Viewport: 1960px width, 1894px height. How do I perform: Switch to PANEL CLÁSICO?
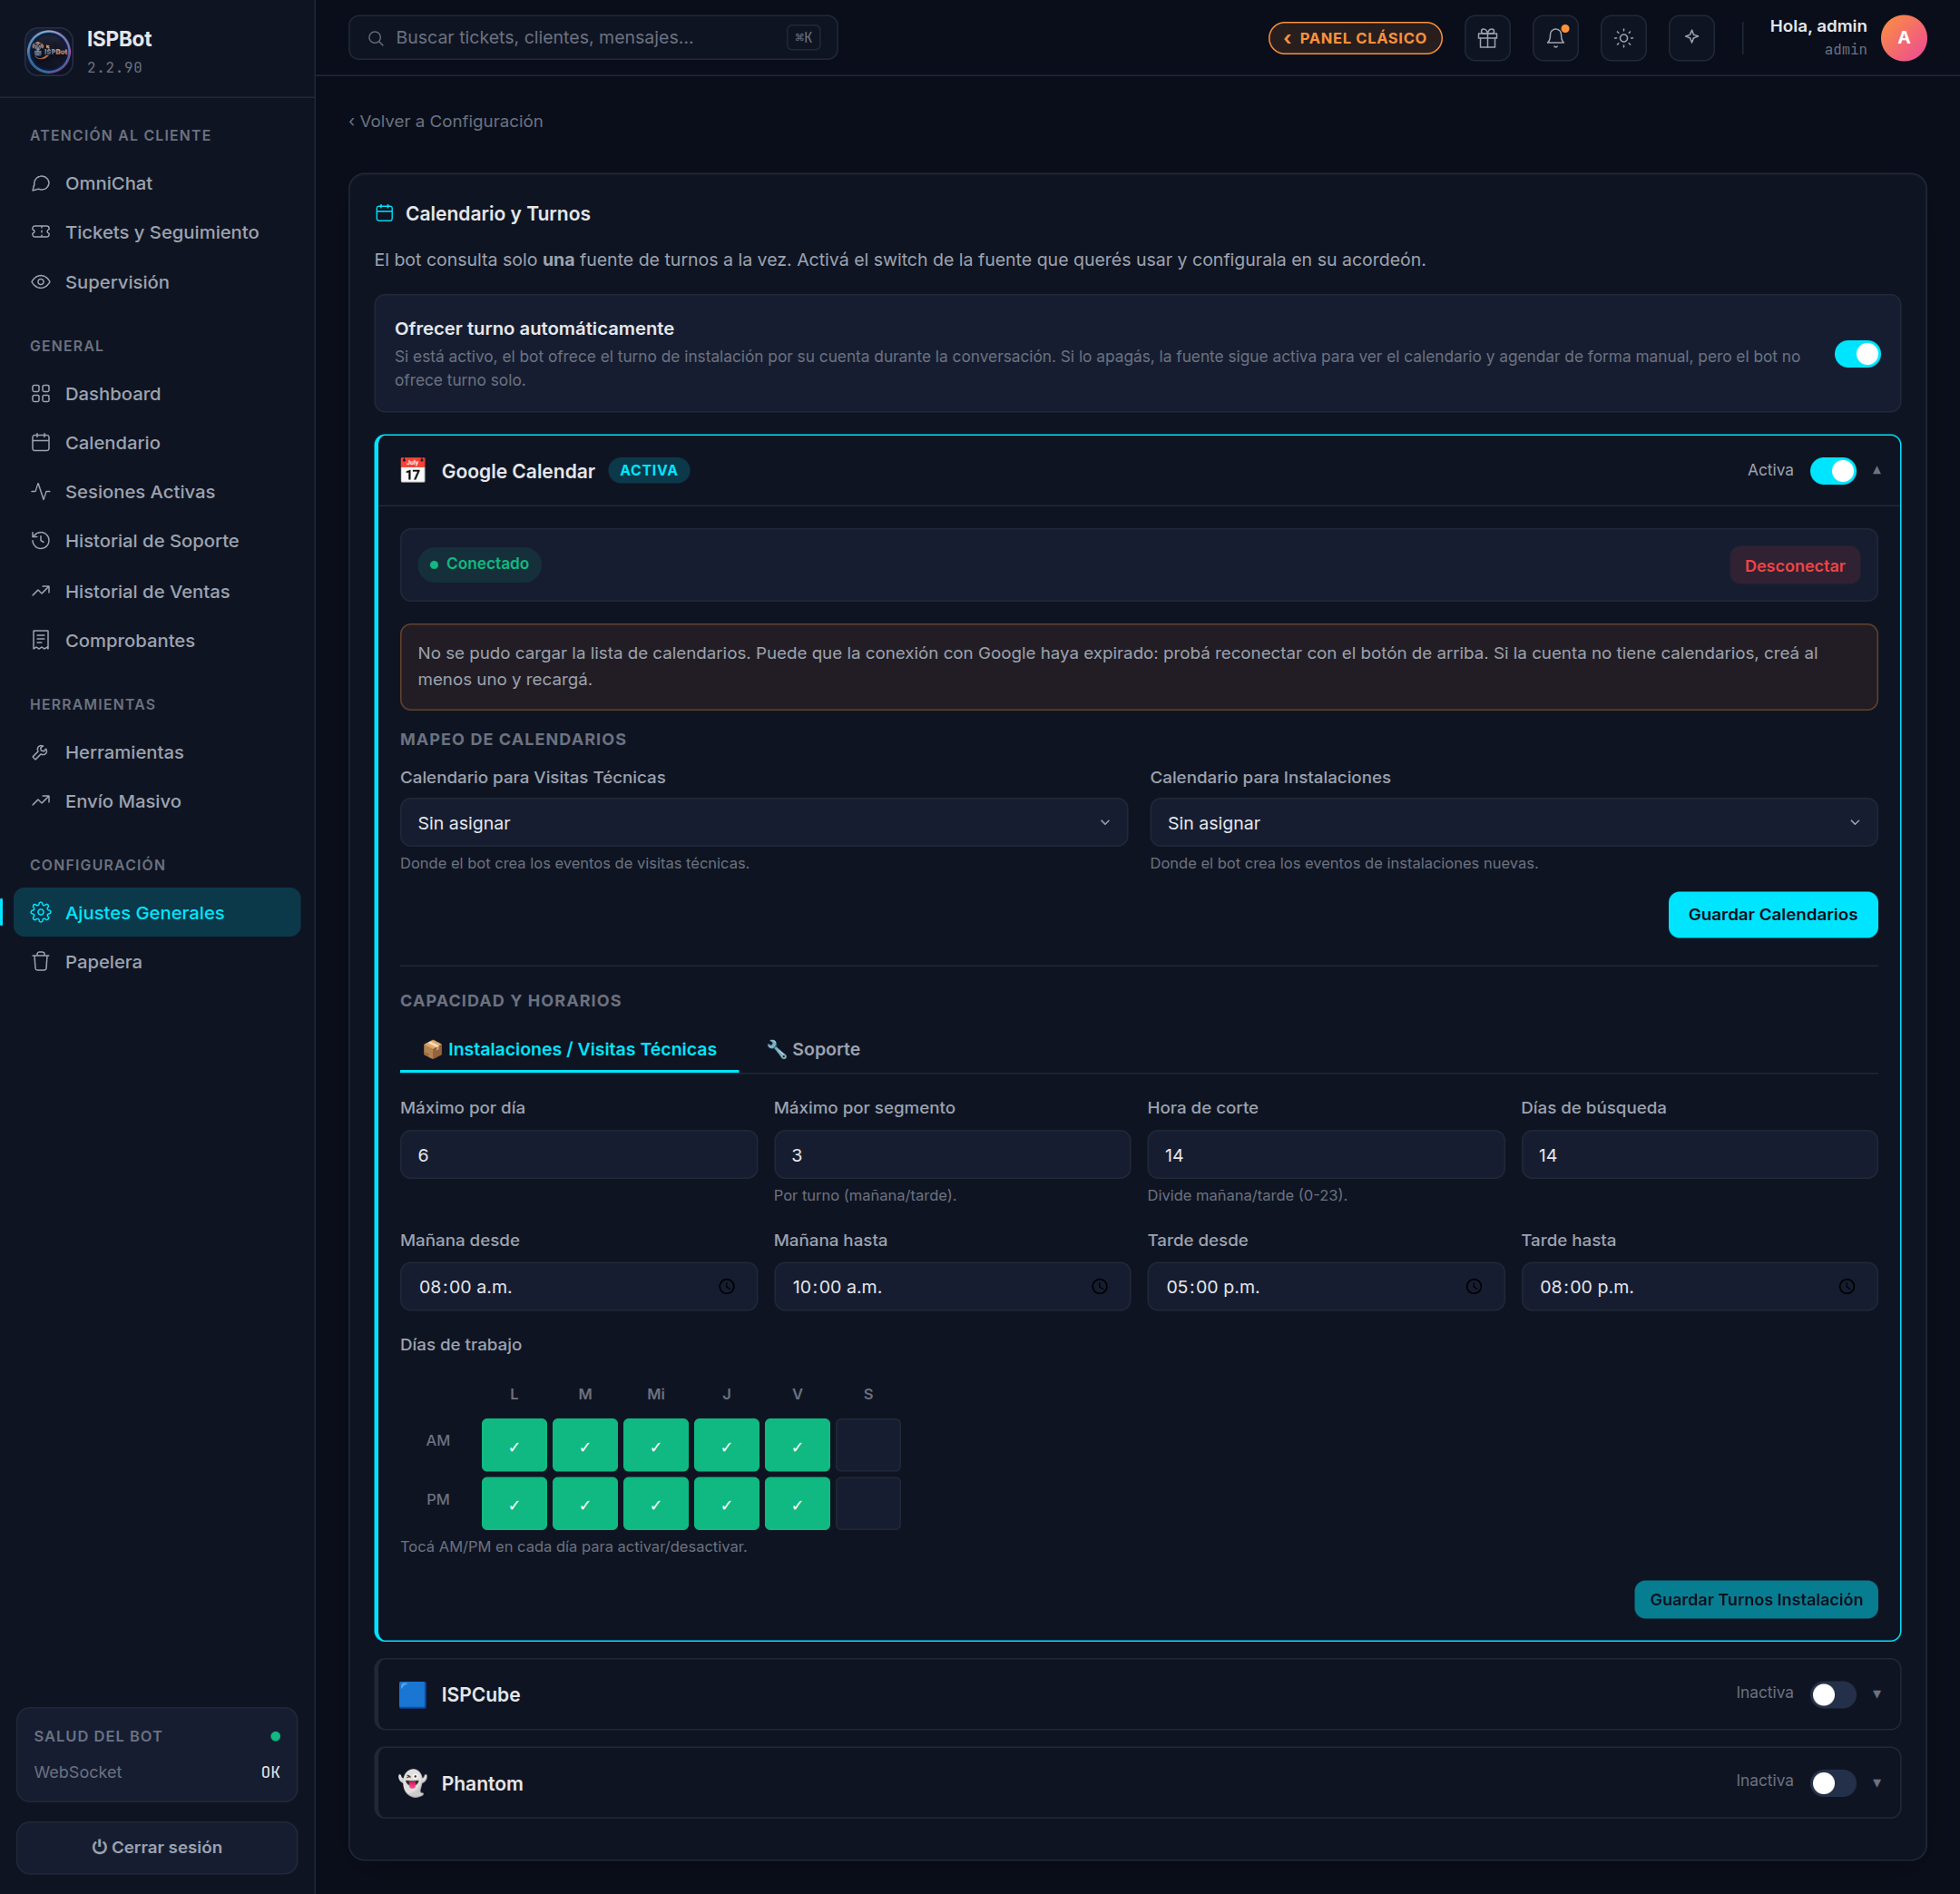point(1355,38)
